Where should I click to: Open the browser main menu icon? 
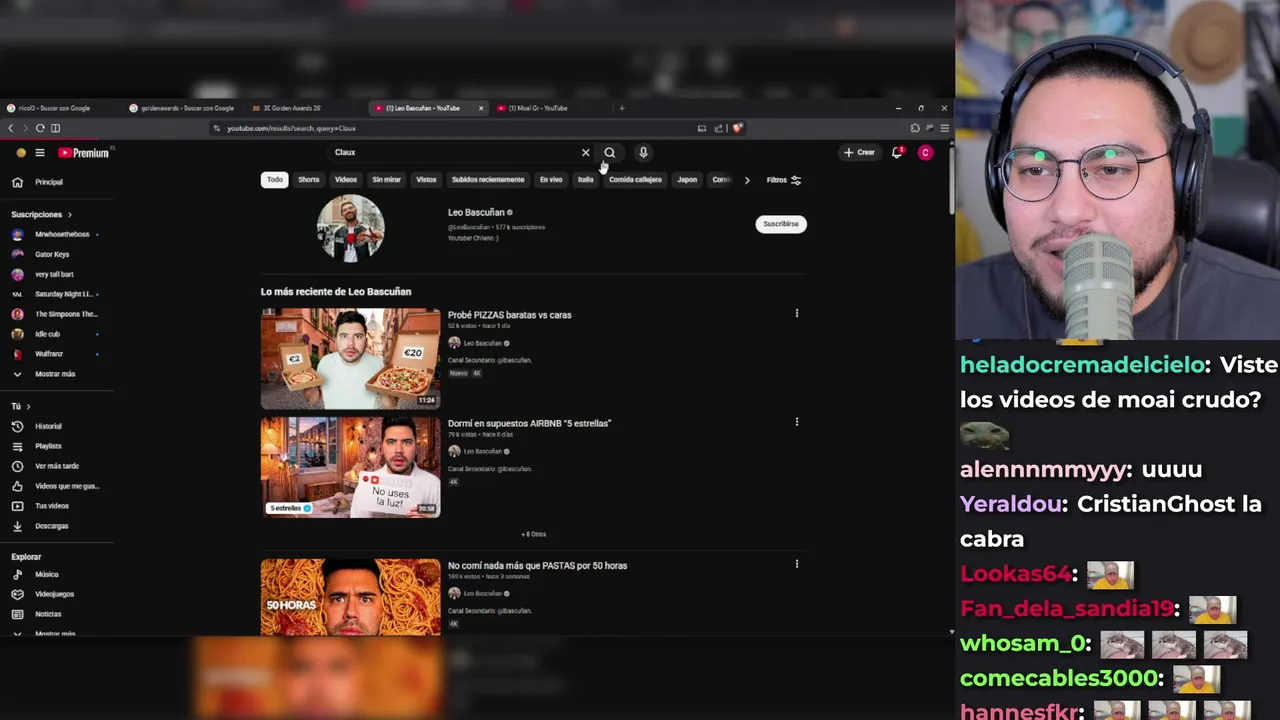coord(944,128)
